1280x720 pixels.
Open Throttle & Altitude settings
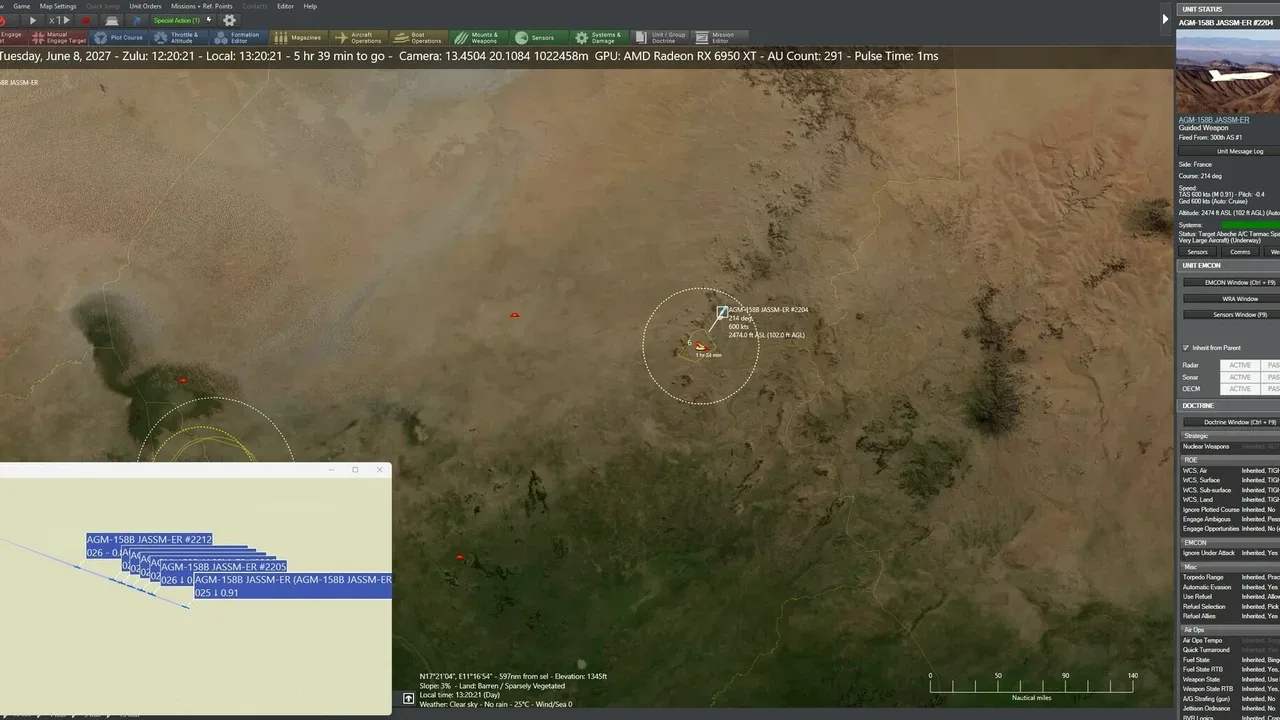click(176, 38)
